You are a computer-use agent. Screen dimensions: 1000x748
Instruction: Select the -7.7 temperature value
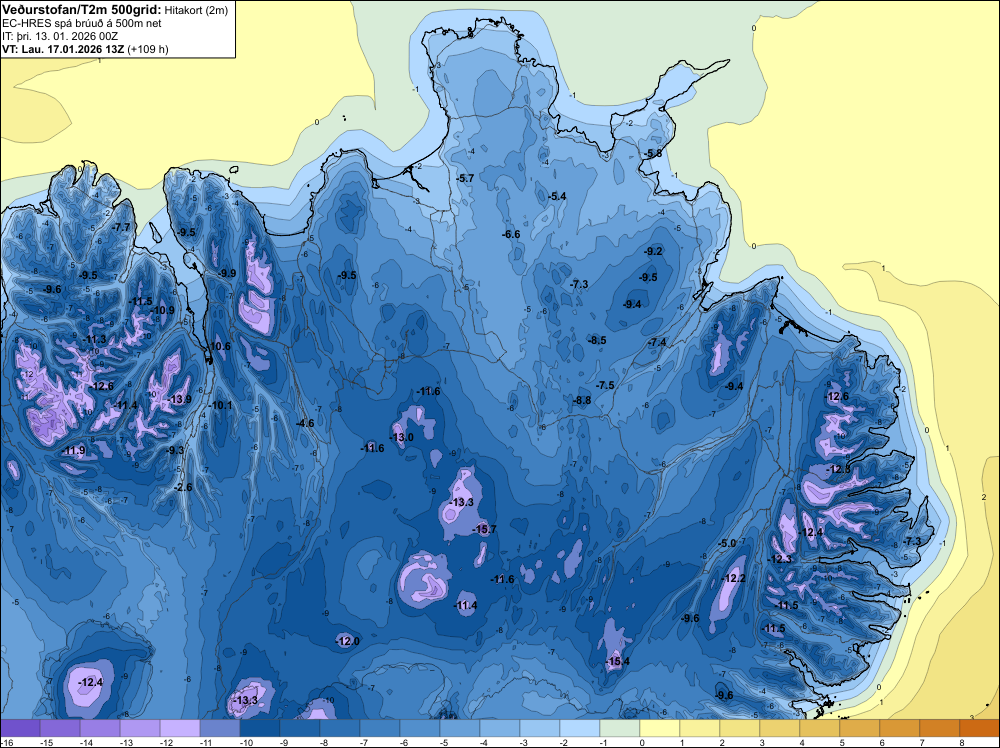(x=121, y=227)
